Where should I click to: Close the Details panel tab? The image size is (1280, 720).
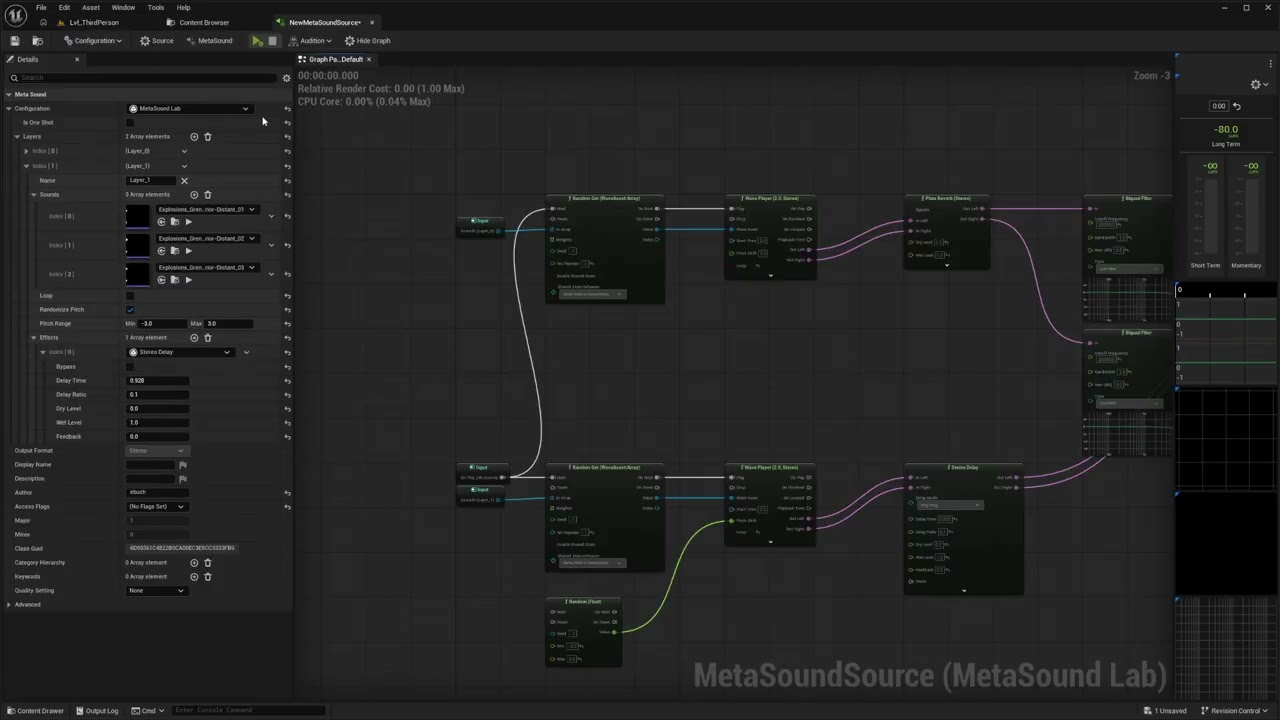(x=76, y=59)
